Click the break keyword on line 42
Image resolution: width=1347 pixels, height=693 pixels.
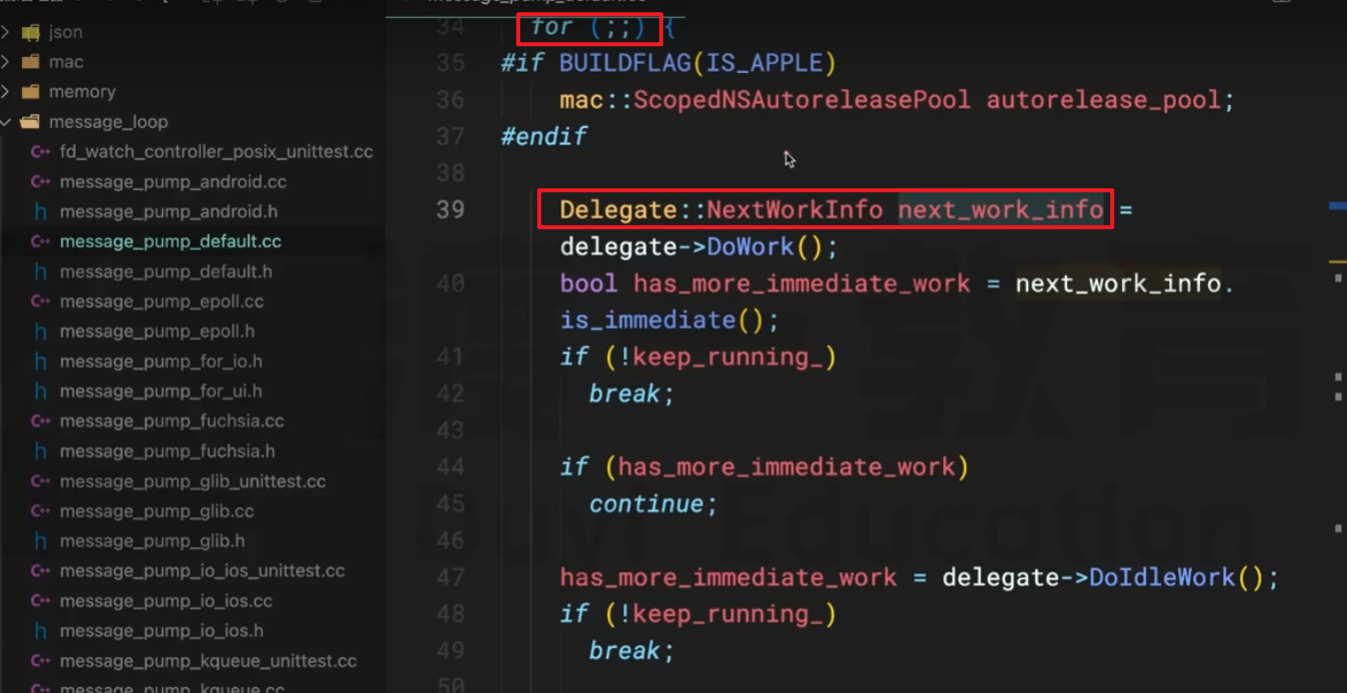click(625, 394)
